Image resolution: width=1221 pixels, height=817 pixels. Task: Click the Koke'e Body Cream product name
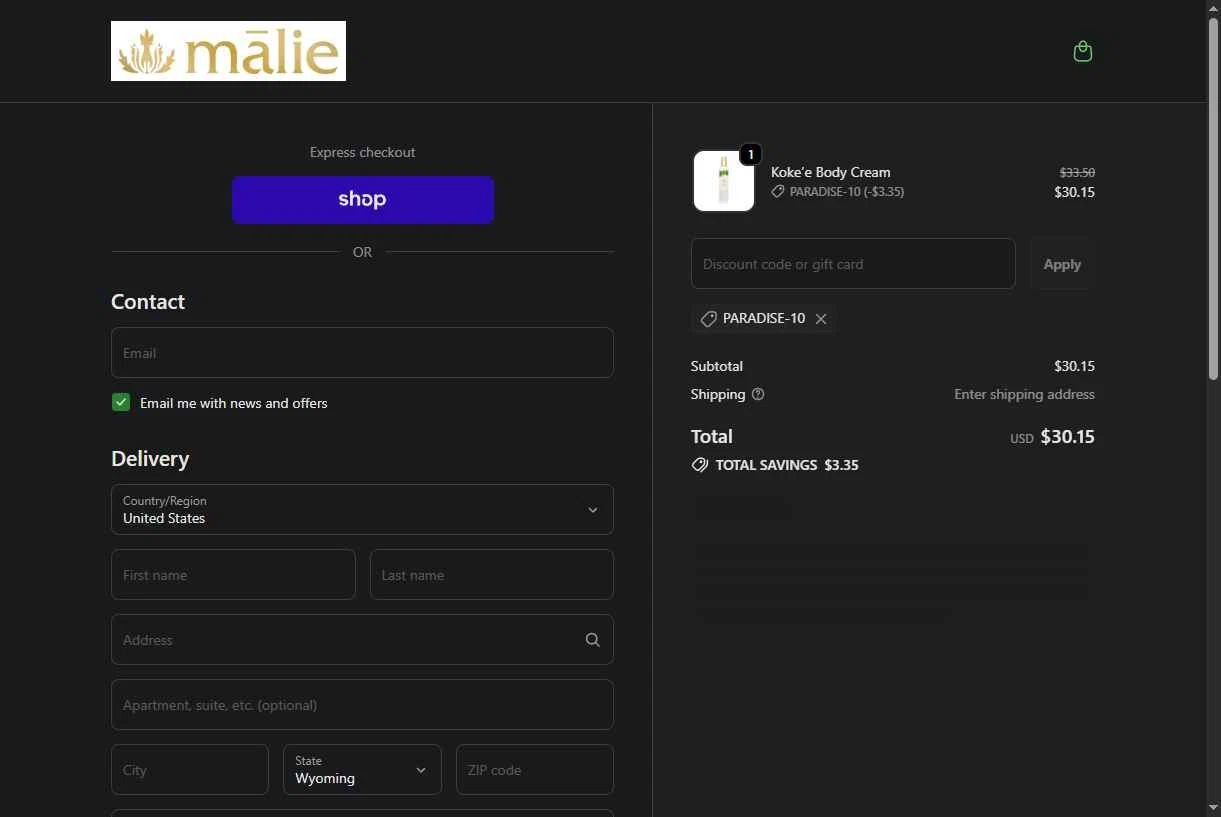coord(830,172)
